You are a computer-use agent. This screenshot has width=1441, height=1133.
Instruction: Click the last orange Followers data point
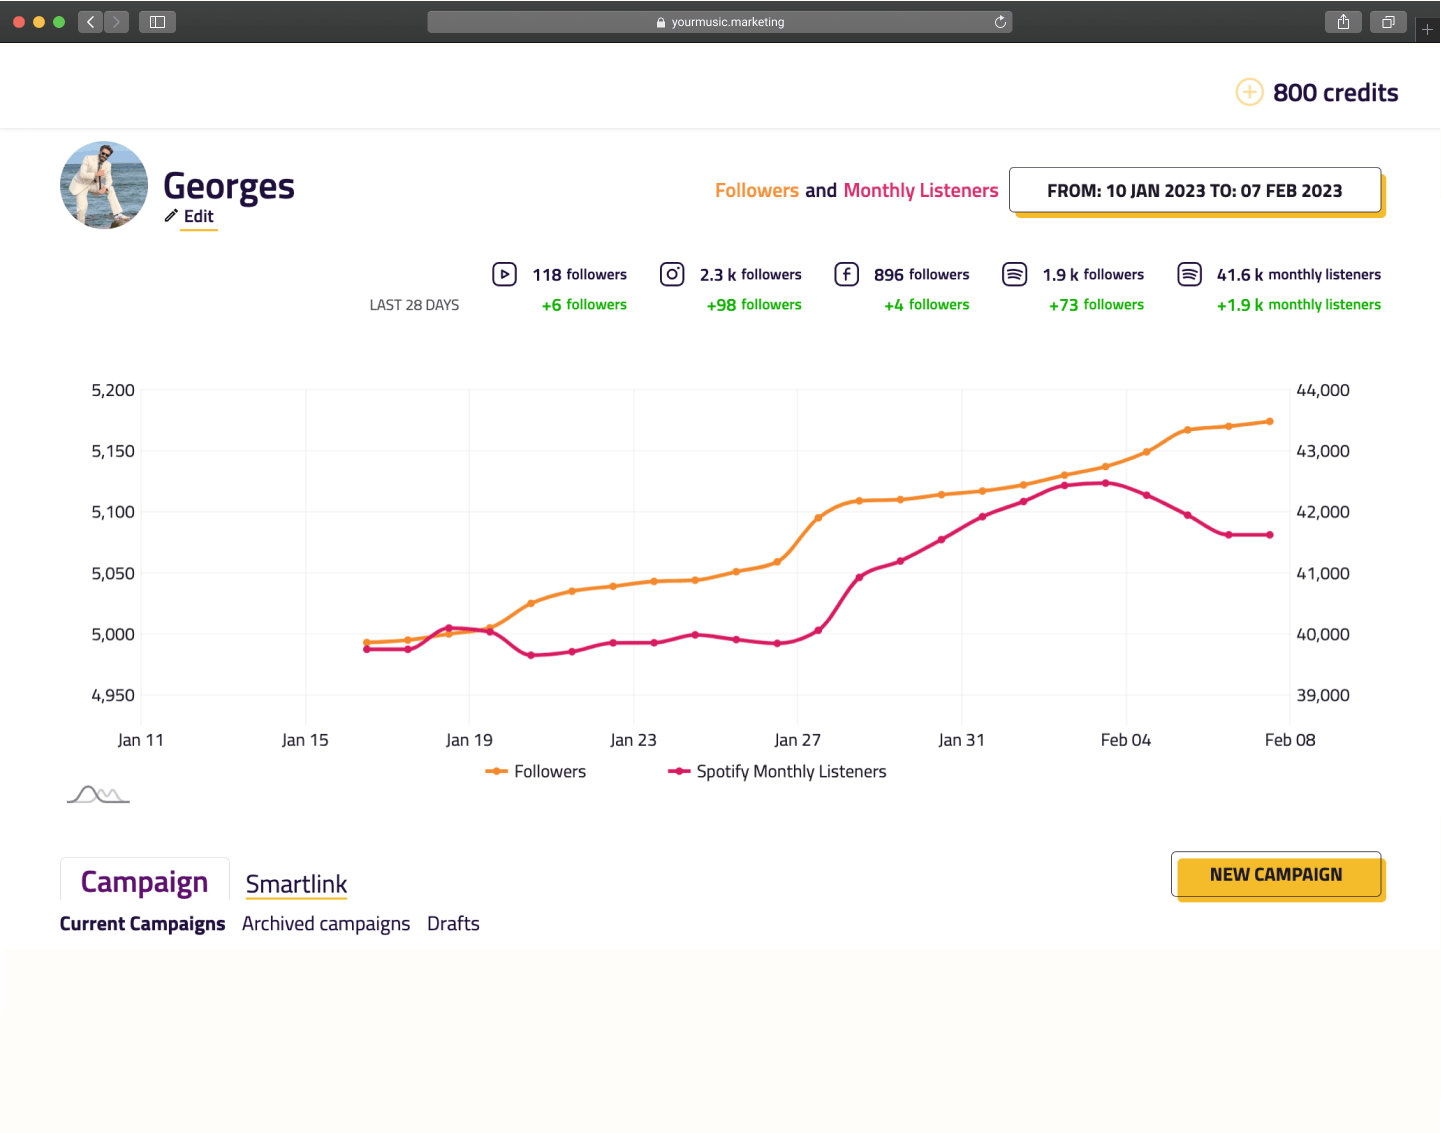(1270, 421)
